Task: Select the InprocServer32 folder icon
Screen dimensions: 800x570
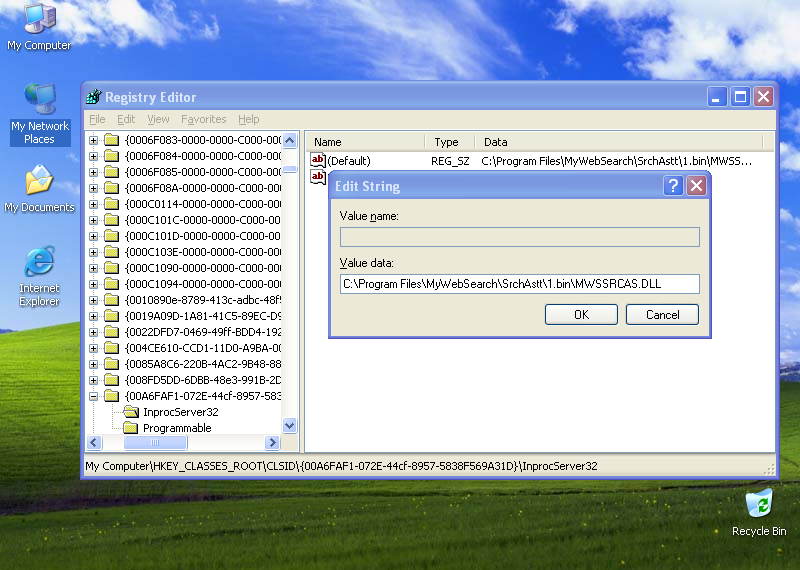Action: coord(131,412)
